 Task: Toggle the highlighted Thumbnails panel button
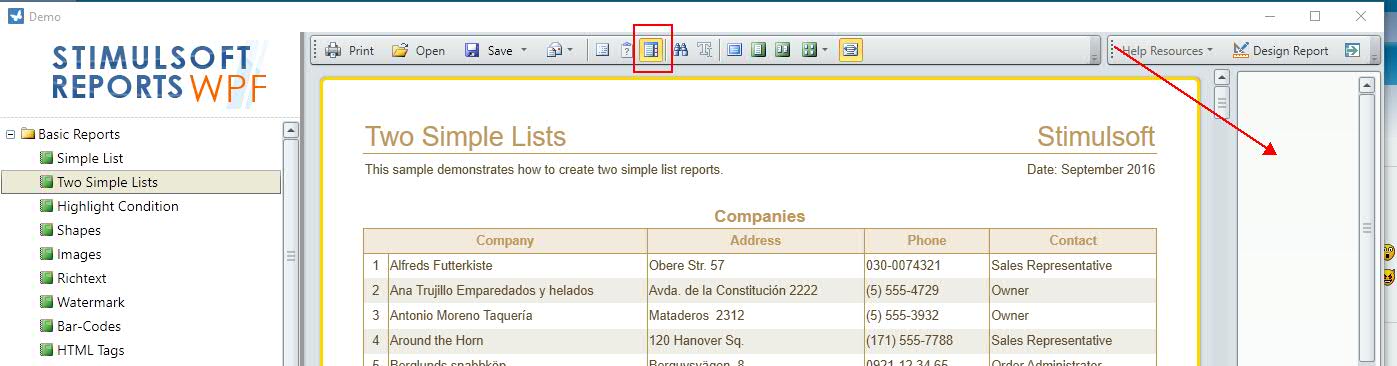coord(652,50)
